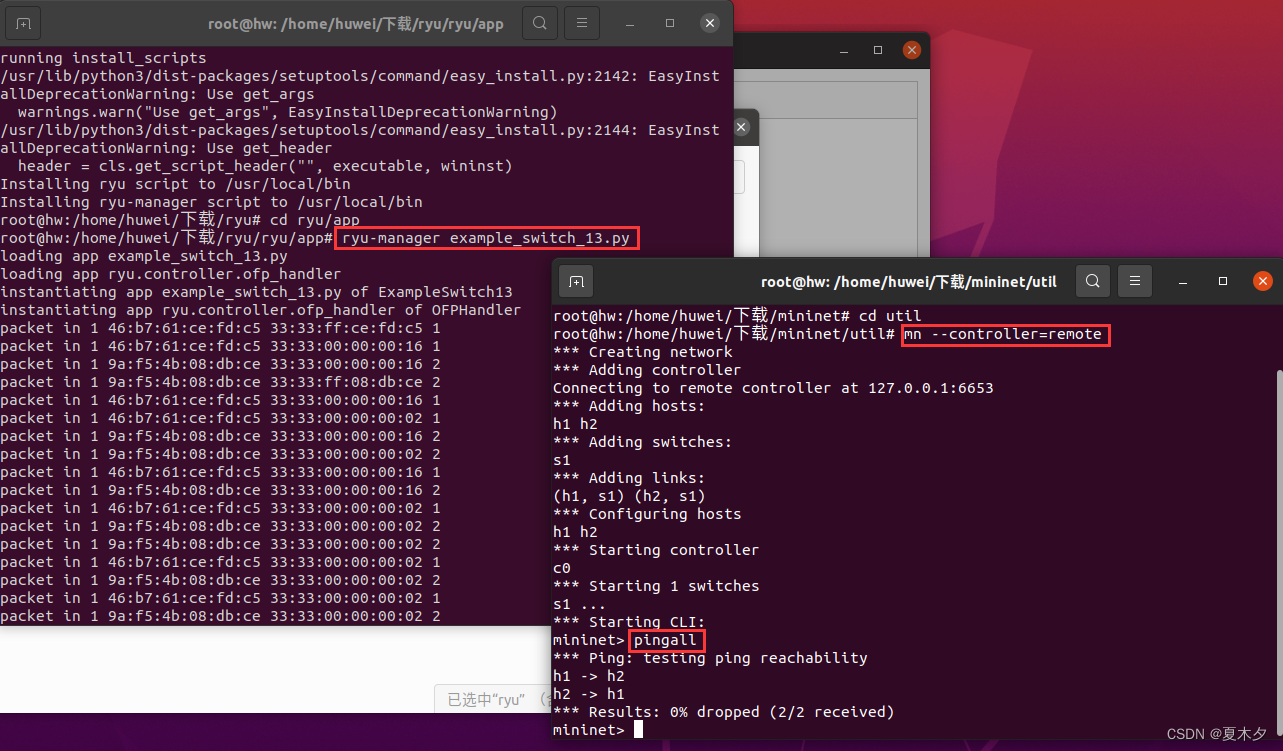Close the ryu/app terminal window

pyautogui.click(x=709, y=23)
